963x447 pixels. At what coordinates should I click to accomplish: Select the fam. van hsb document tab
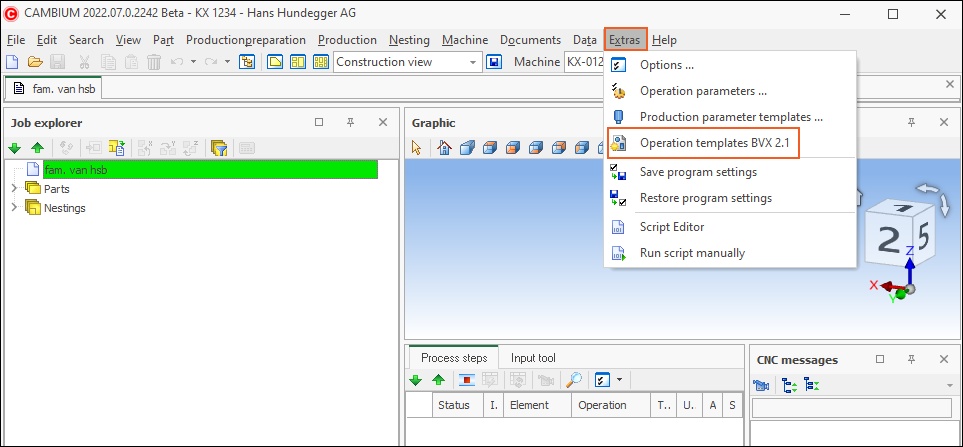55,88
